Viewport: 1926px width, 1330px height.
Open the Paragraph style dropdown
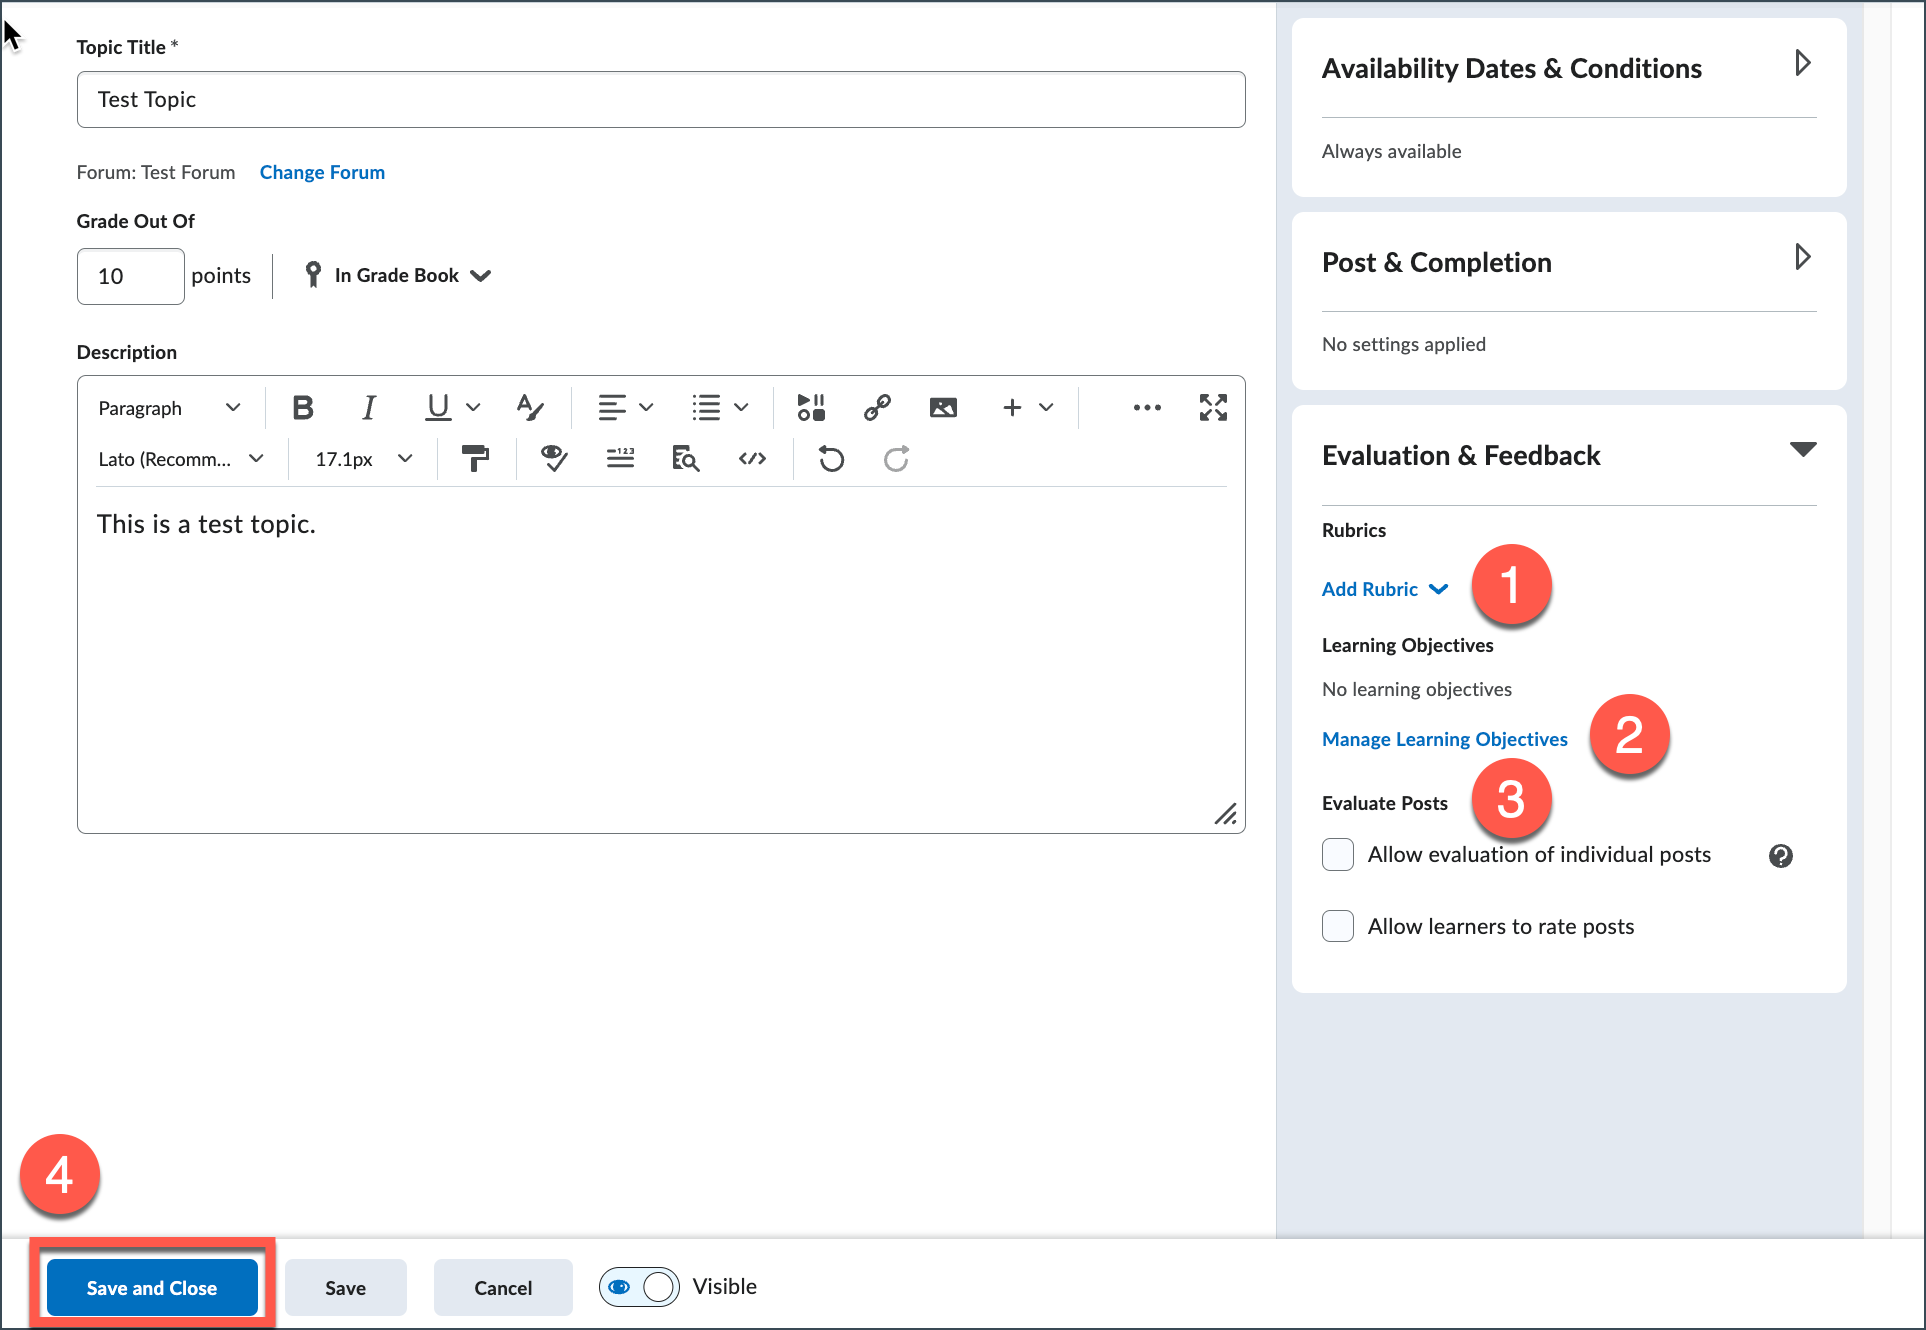tap(168, 407)
